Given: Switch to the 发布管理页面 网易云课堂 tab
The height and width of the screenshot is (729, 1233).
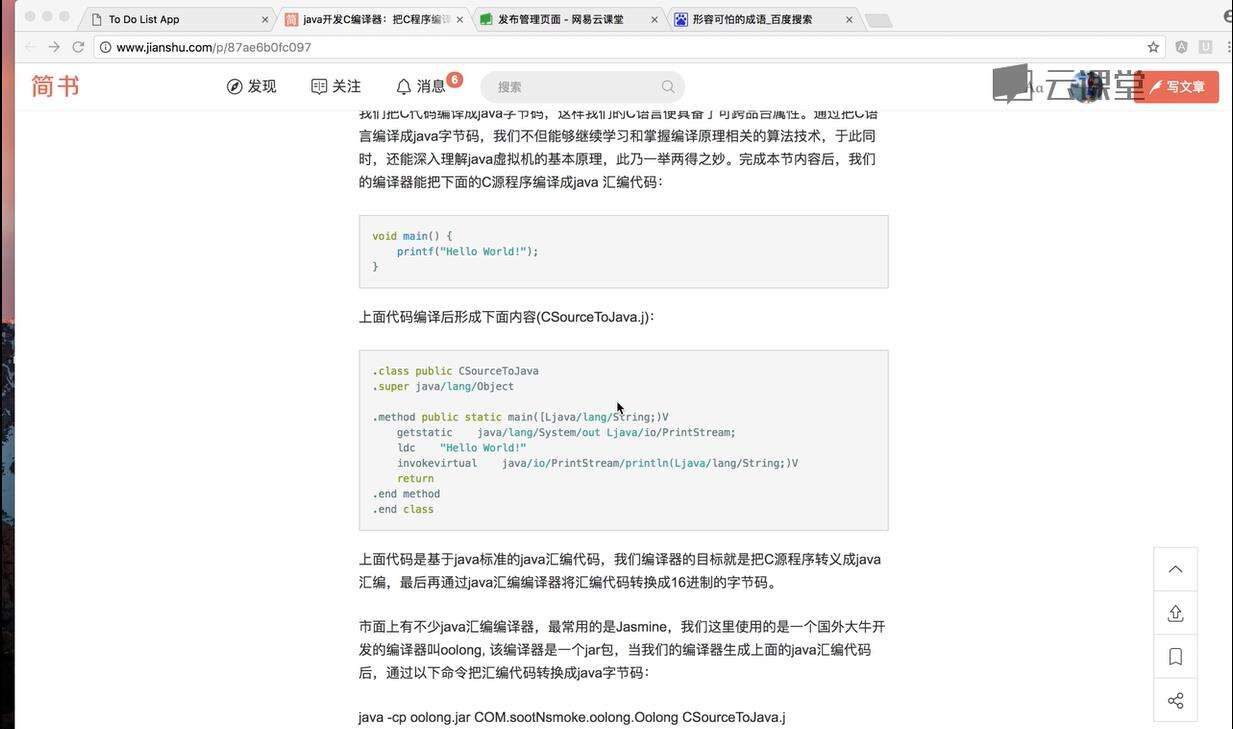Looking at the screenshot, I should click(560, 19).
